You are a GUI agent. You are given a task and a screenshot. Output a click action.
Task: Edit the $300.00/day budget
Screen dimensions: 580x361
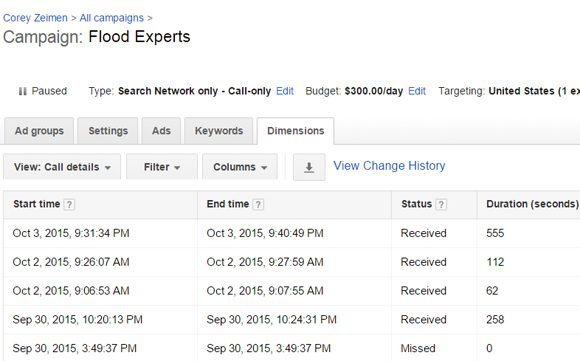(x=417, y=91)
